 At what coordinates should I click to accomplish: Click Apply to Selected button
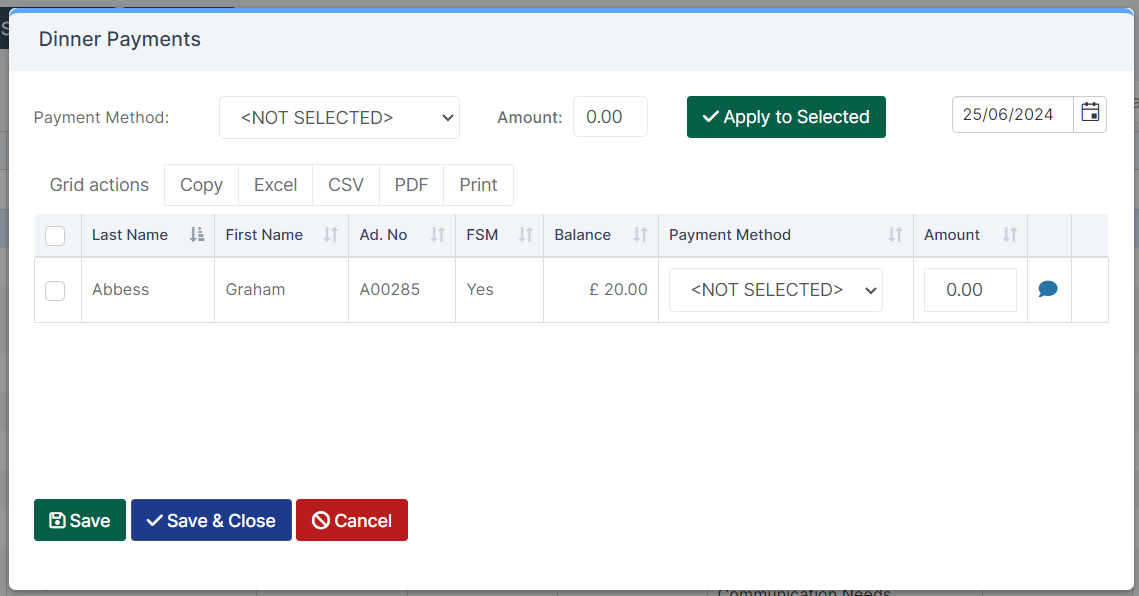[786, 117]
